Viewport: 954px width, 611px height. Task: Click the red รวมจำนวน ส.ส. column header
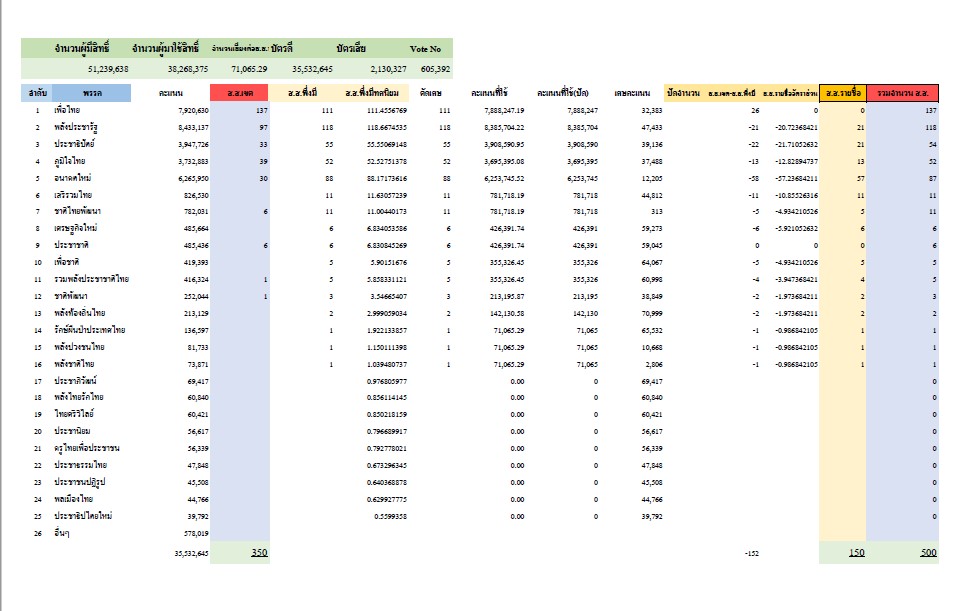point(902,93)
